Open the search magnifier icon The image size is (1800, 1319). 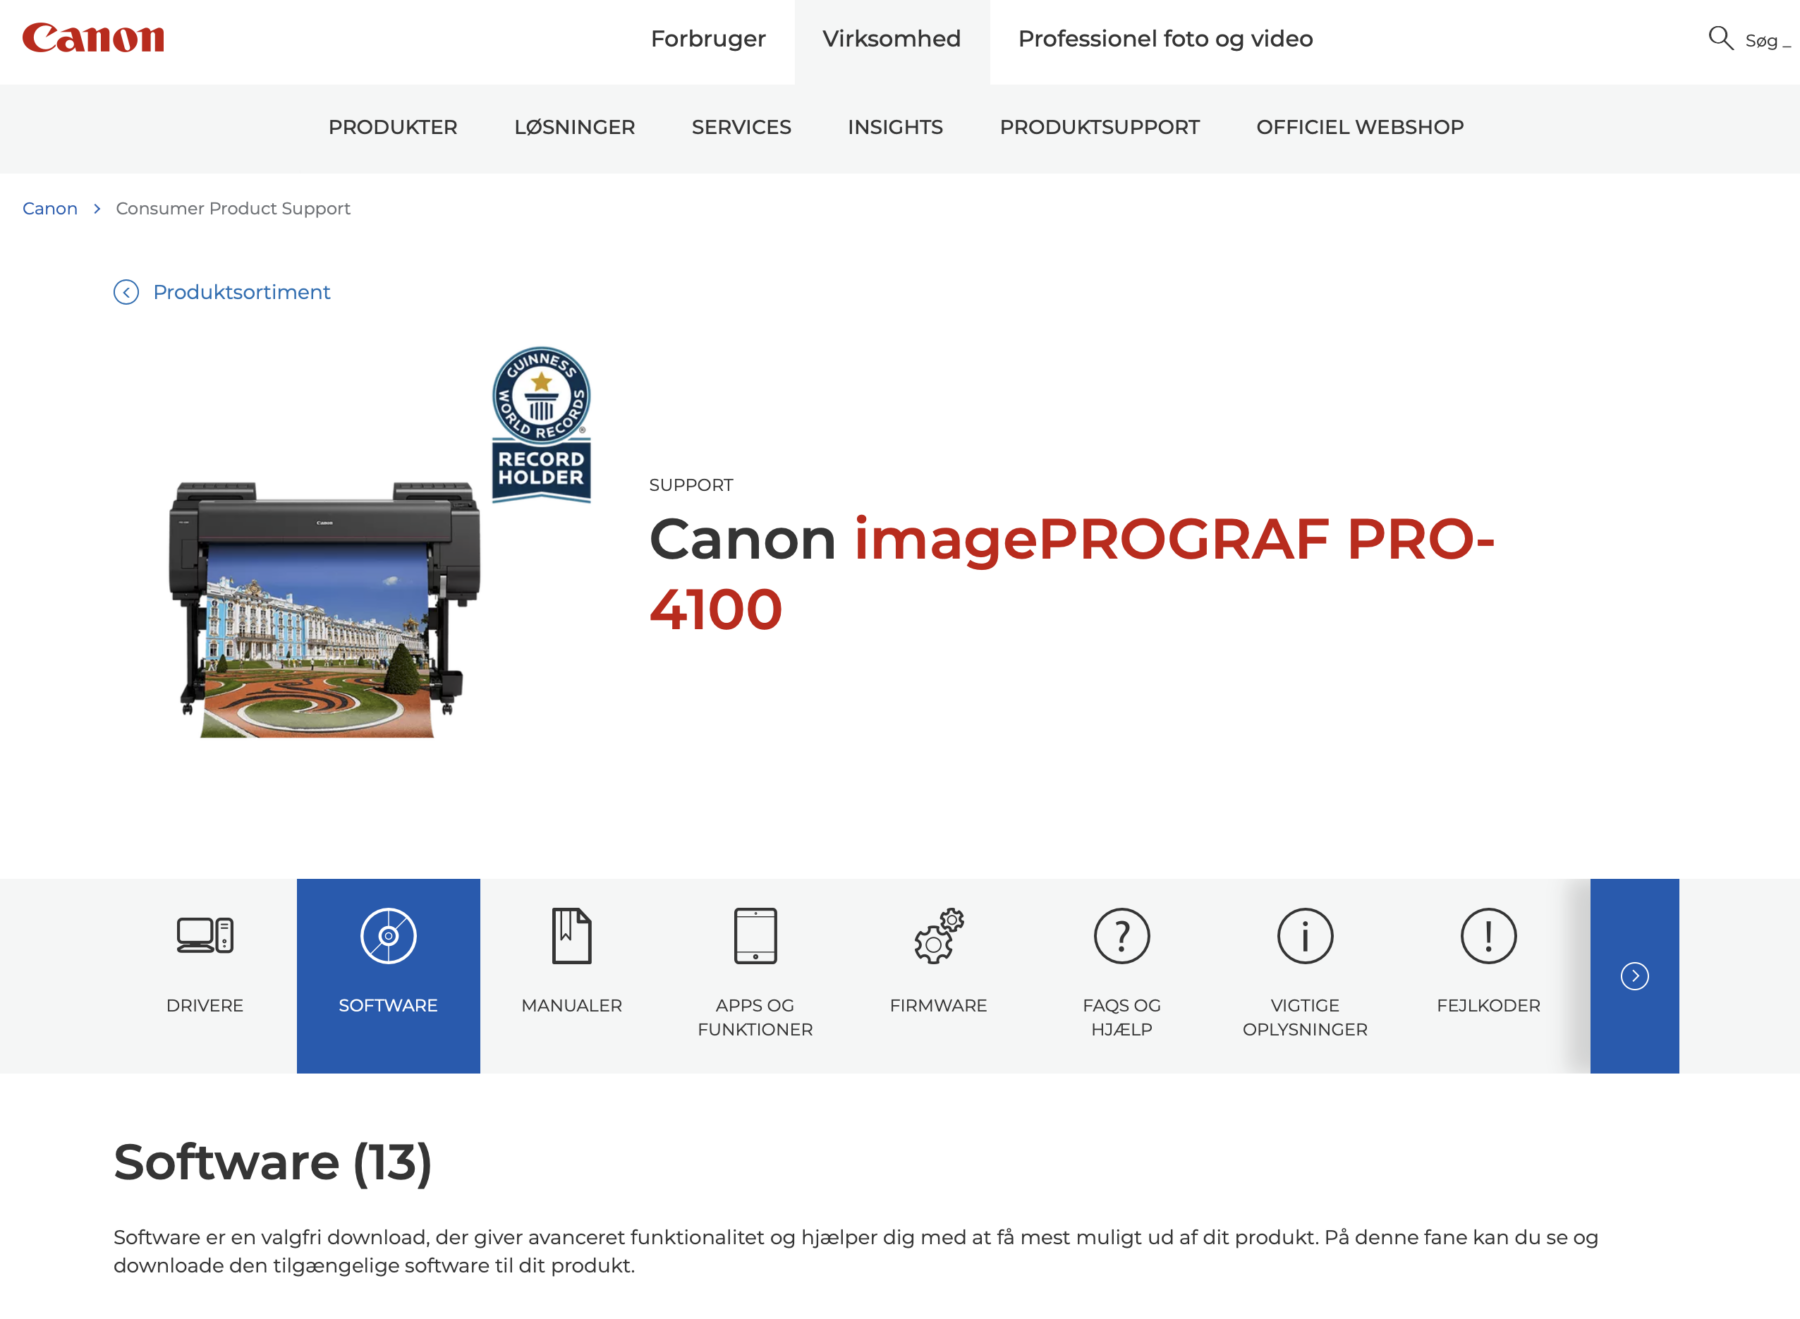(1720, 39)
